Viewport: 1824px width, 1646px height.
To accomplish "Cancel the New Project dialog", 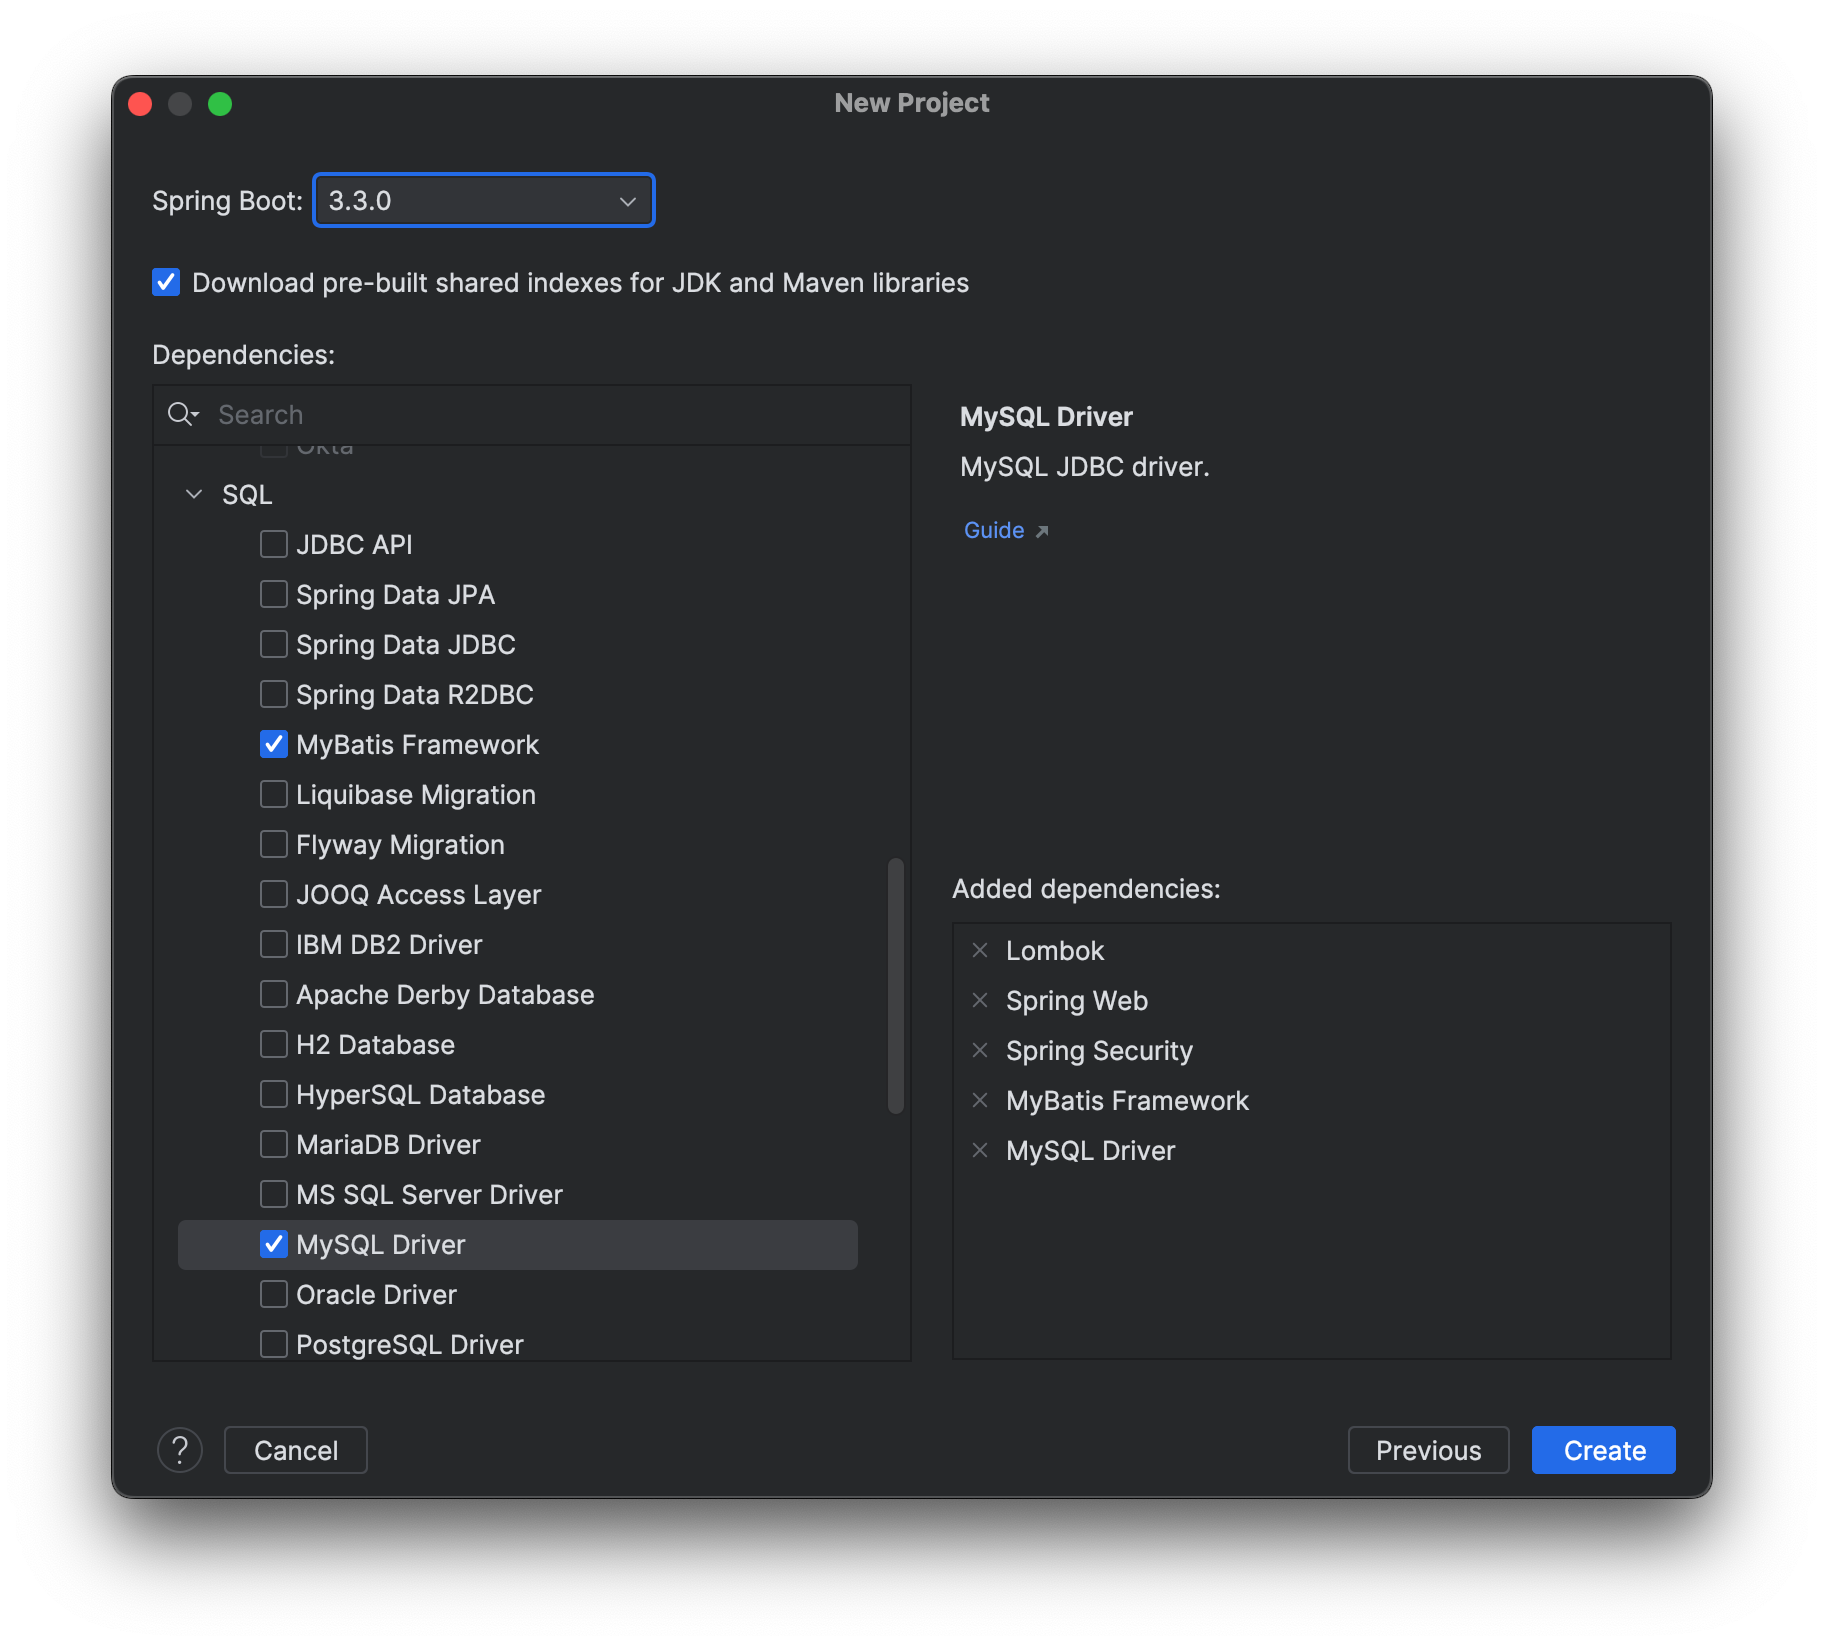I will click(x=296, y=1450).
